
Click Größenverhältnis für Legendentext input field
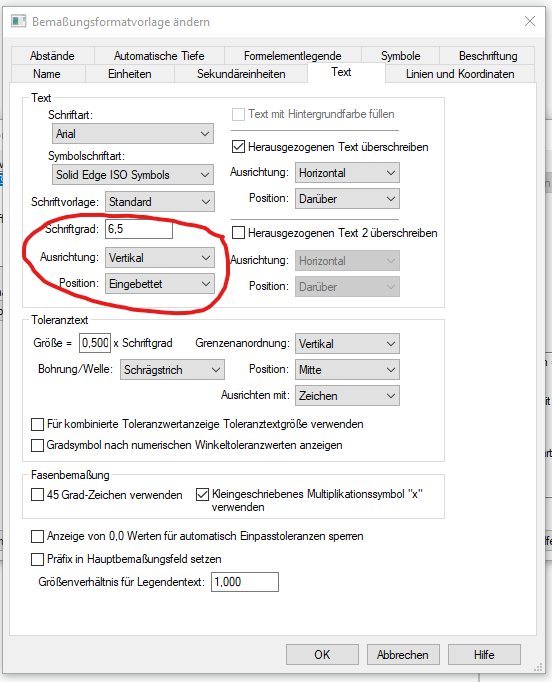245,582
